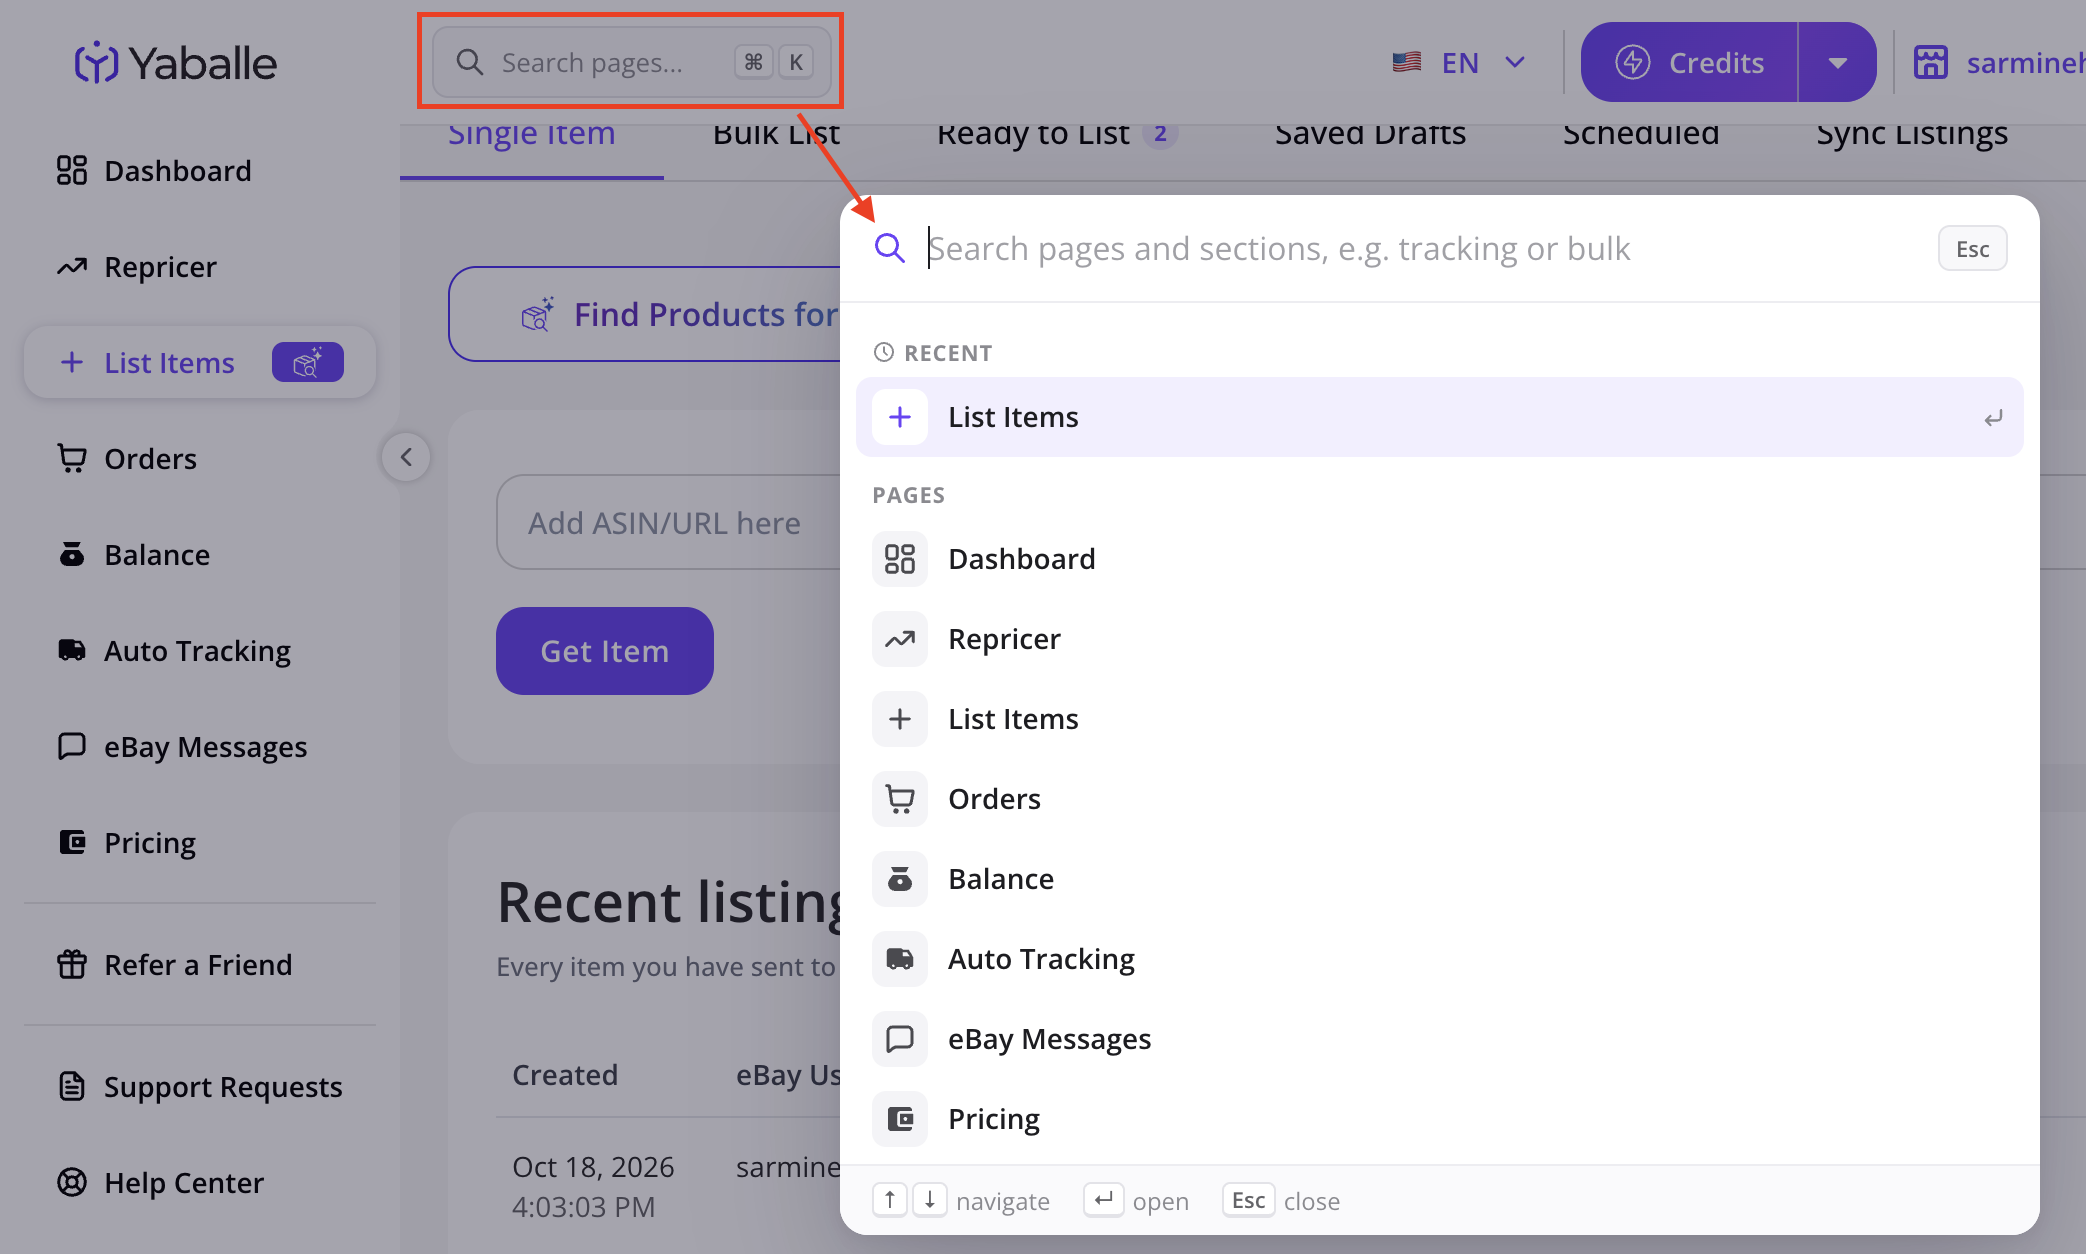Click the Credits button
Image resolution: width=2086 pixels, height=1254 pixels.
point(1689,62)
